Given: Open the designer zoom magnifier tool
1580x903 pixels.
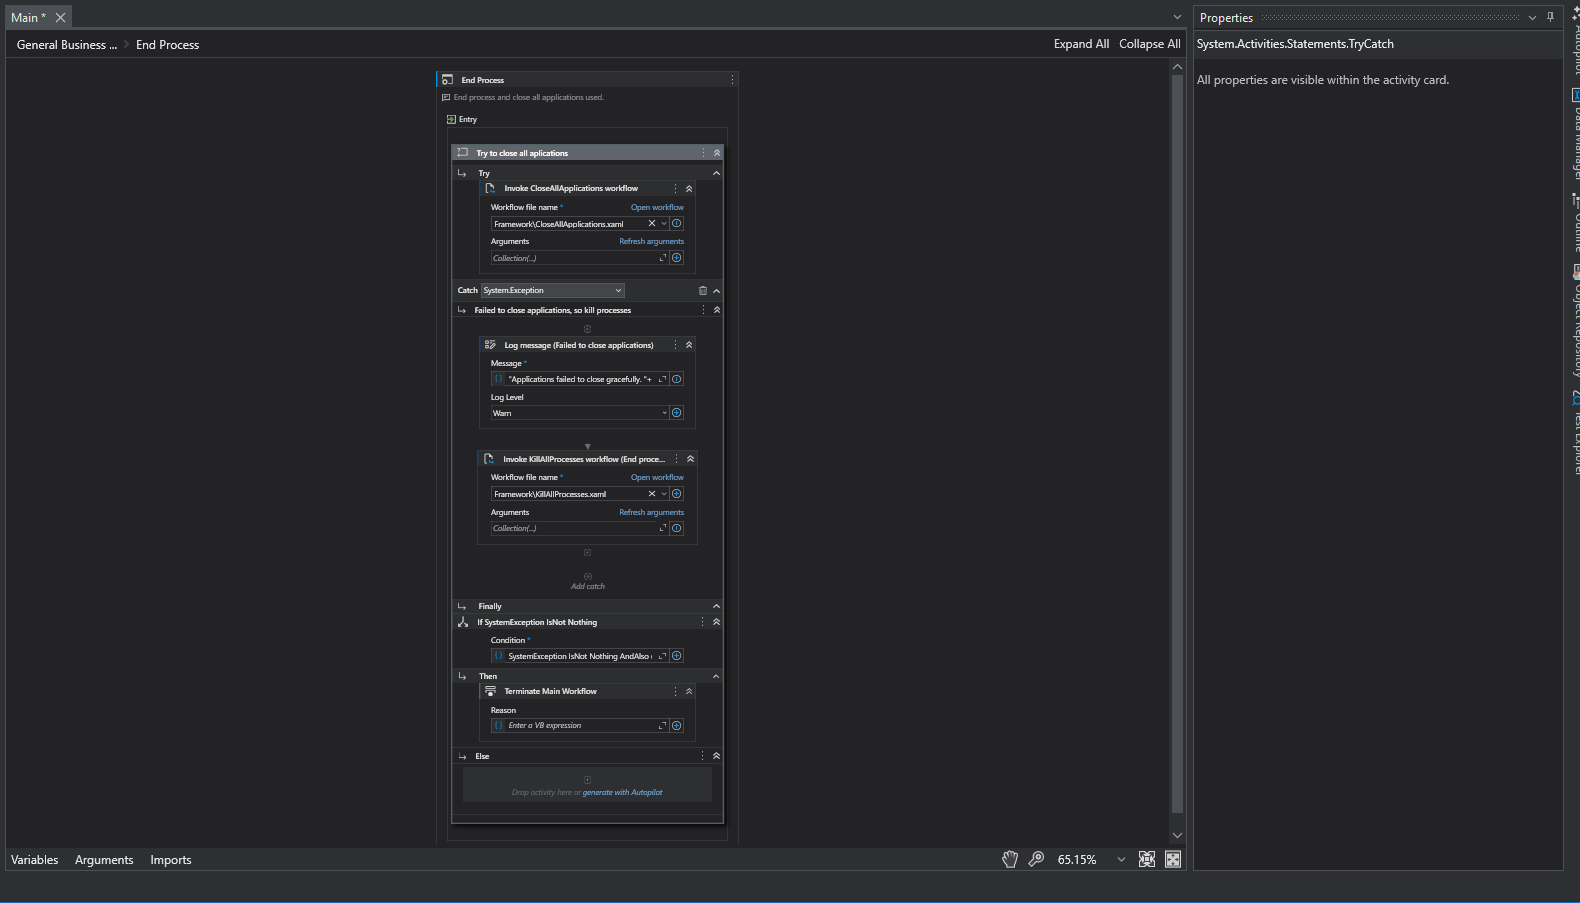Looking at the screenshot, I should pos(1037,859).
